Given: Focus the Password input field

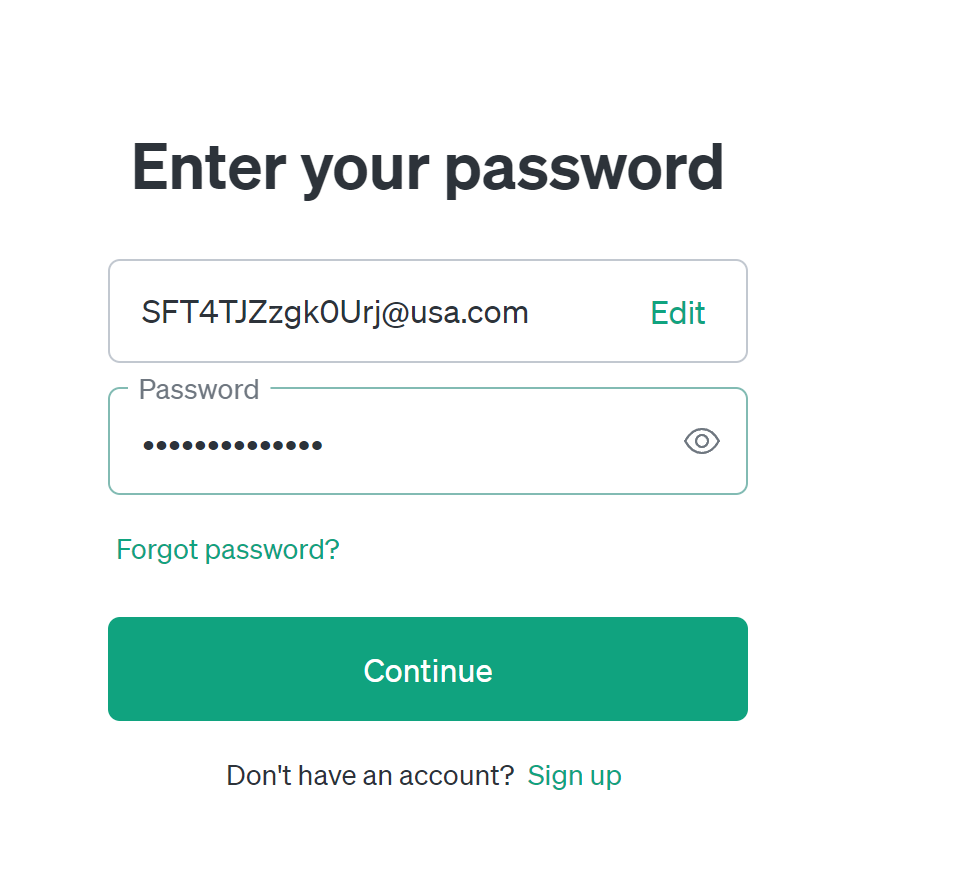Looking at the screenshot, I should (x=400, y=442).
